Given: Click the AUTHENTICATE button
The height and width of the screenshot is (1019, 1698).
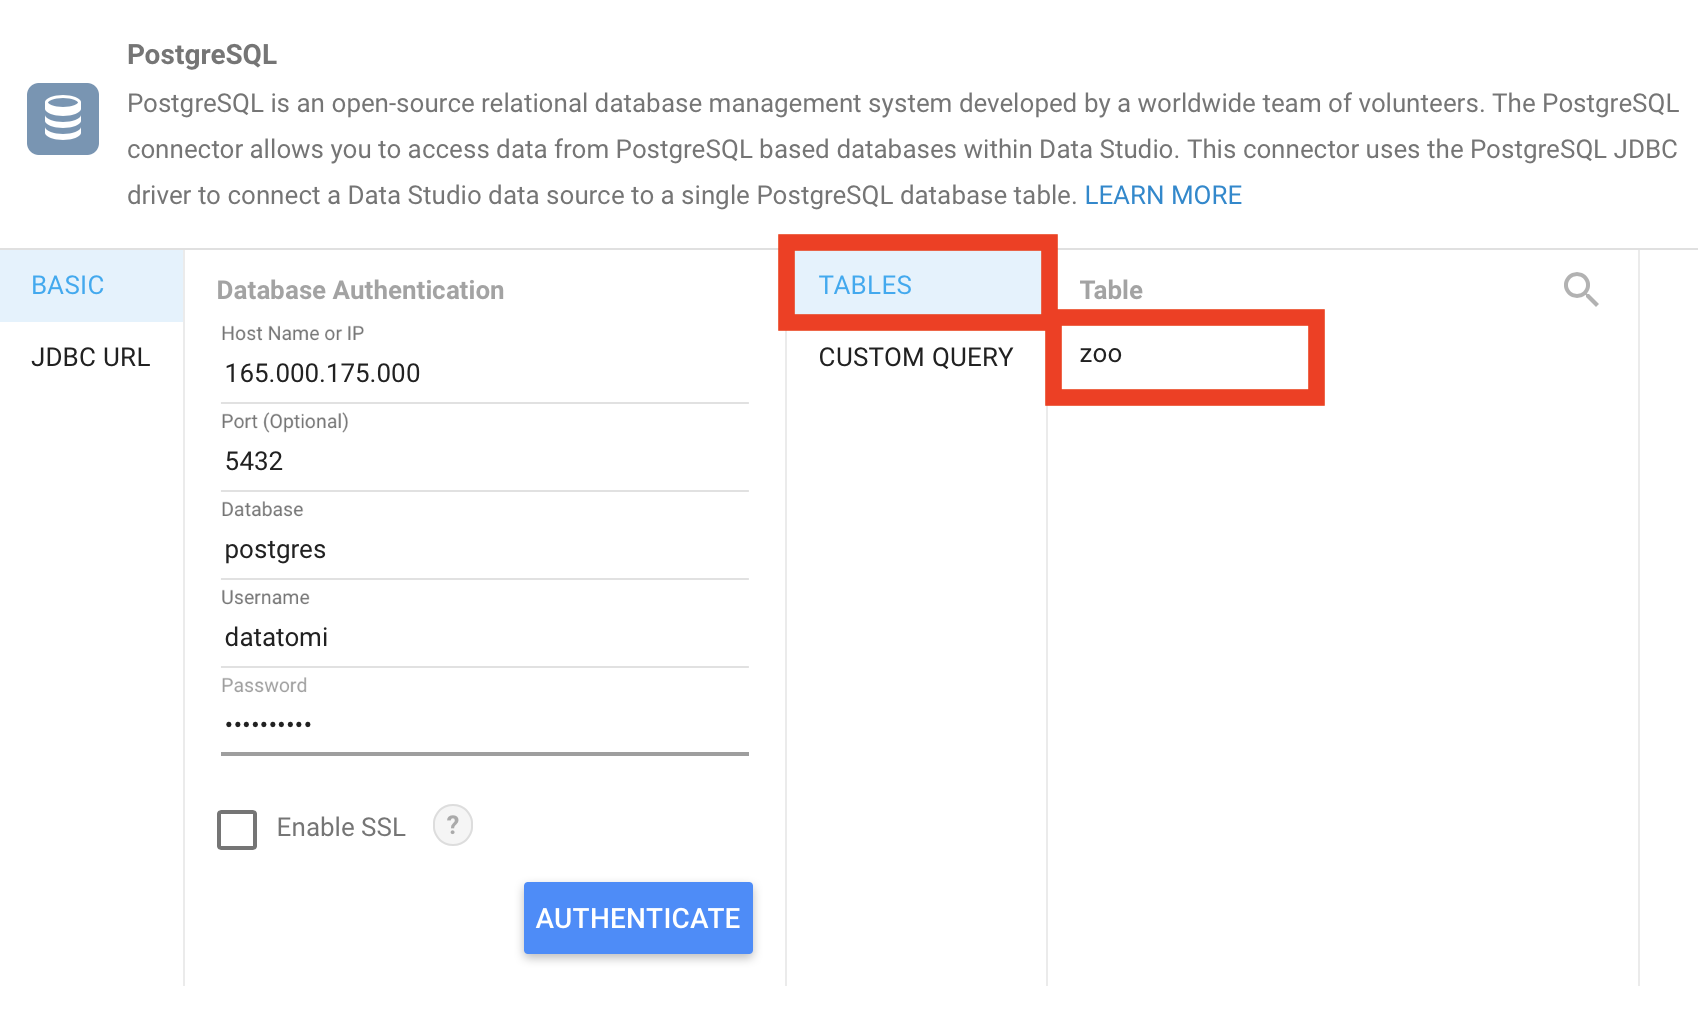Looking at the screenshot, I should point(638,918).
